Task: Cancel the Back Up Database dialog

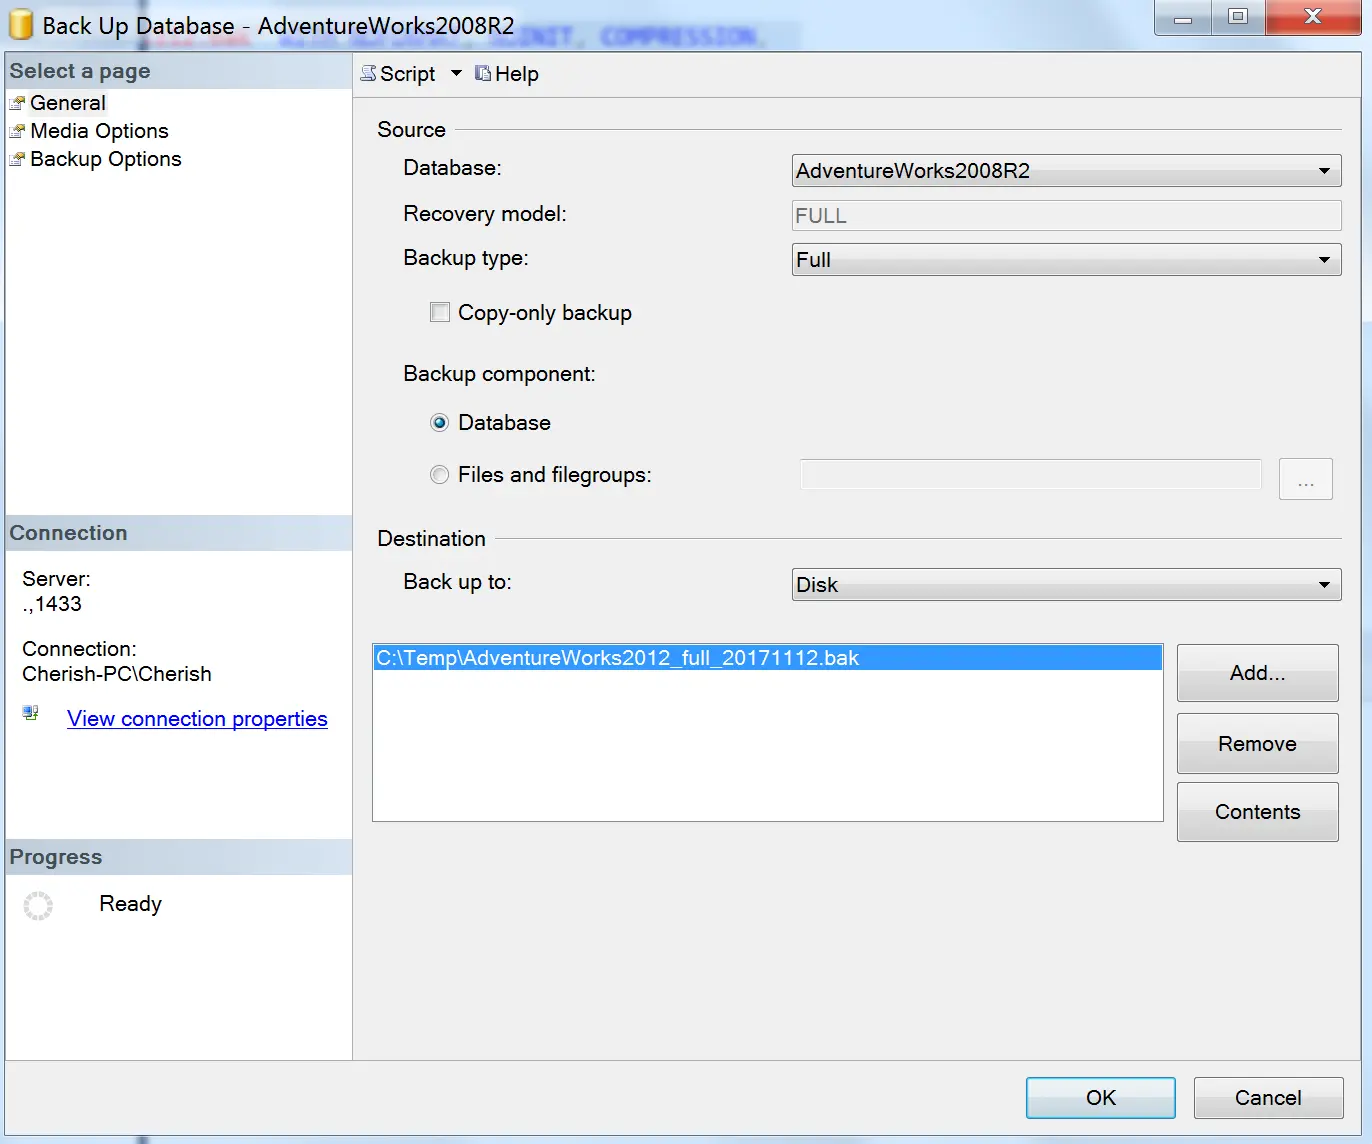Action: pos(1268,1098)
